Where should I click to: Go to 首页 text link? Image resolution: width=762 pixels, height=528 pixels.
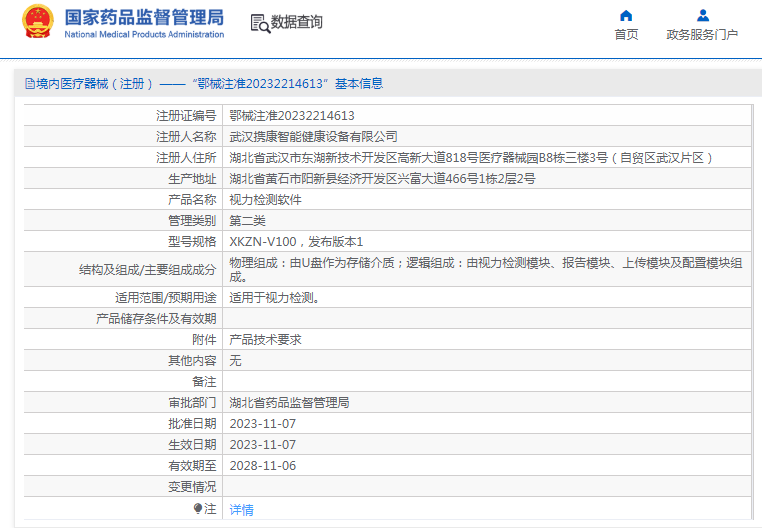(626, 35)
